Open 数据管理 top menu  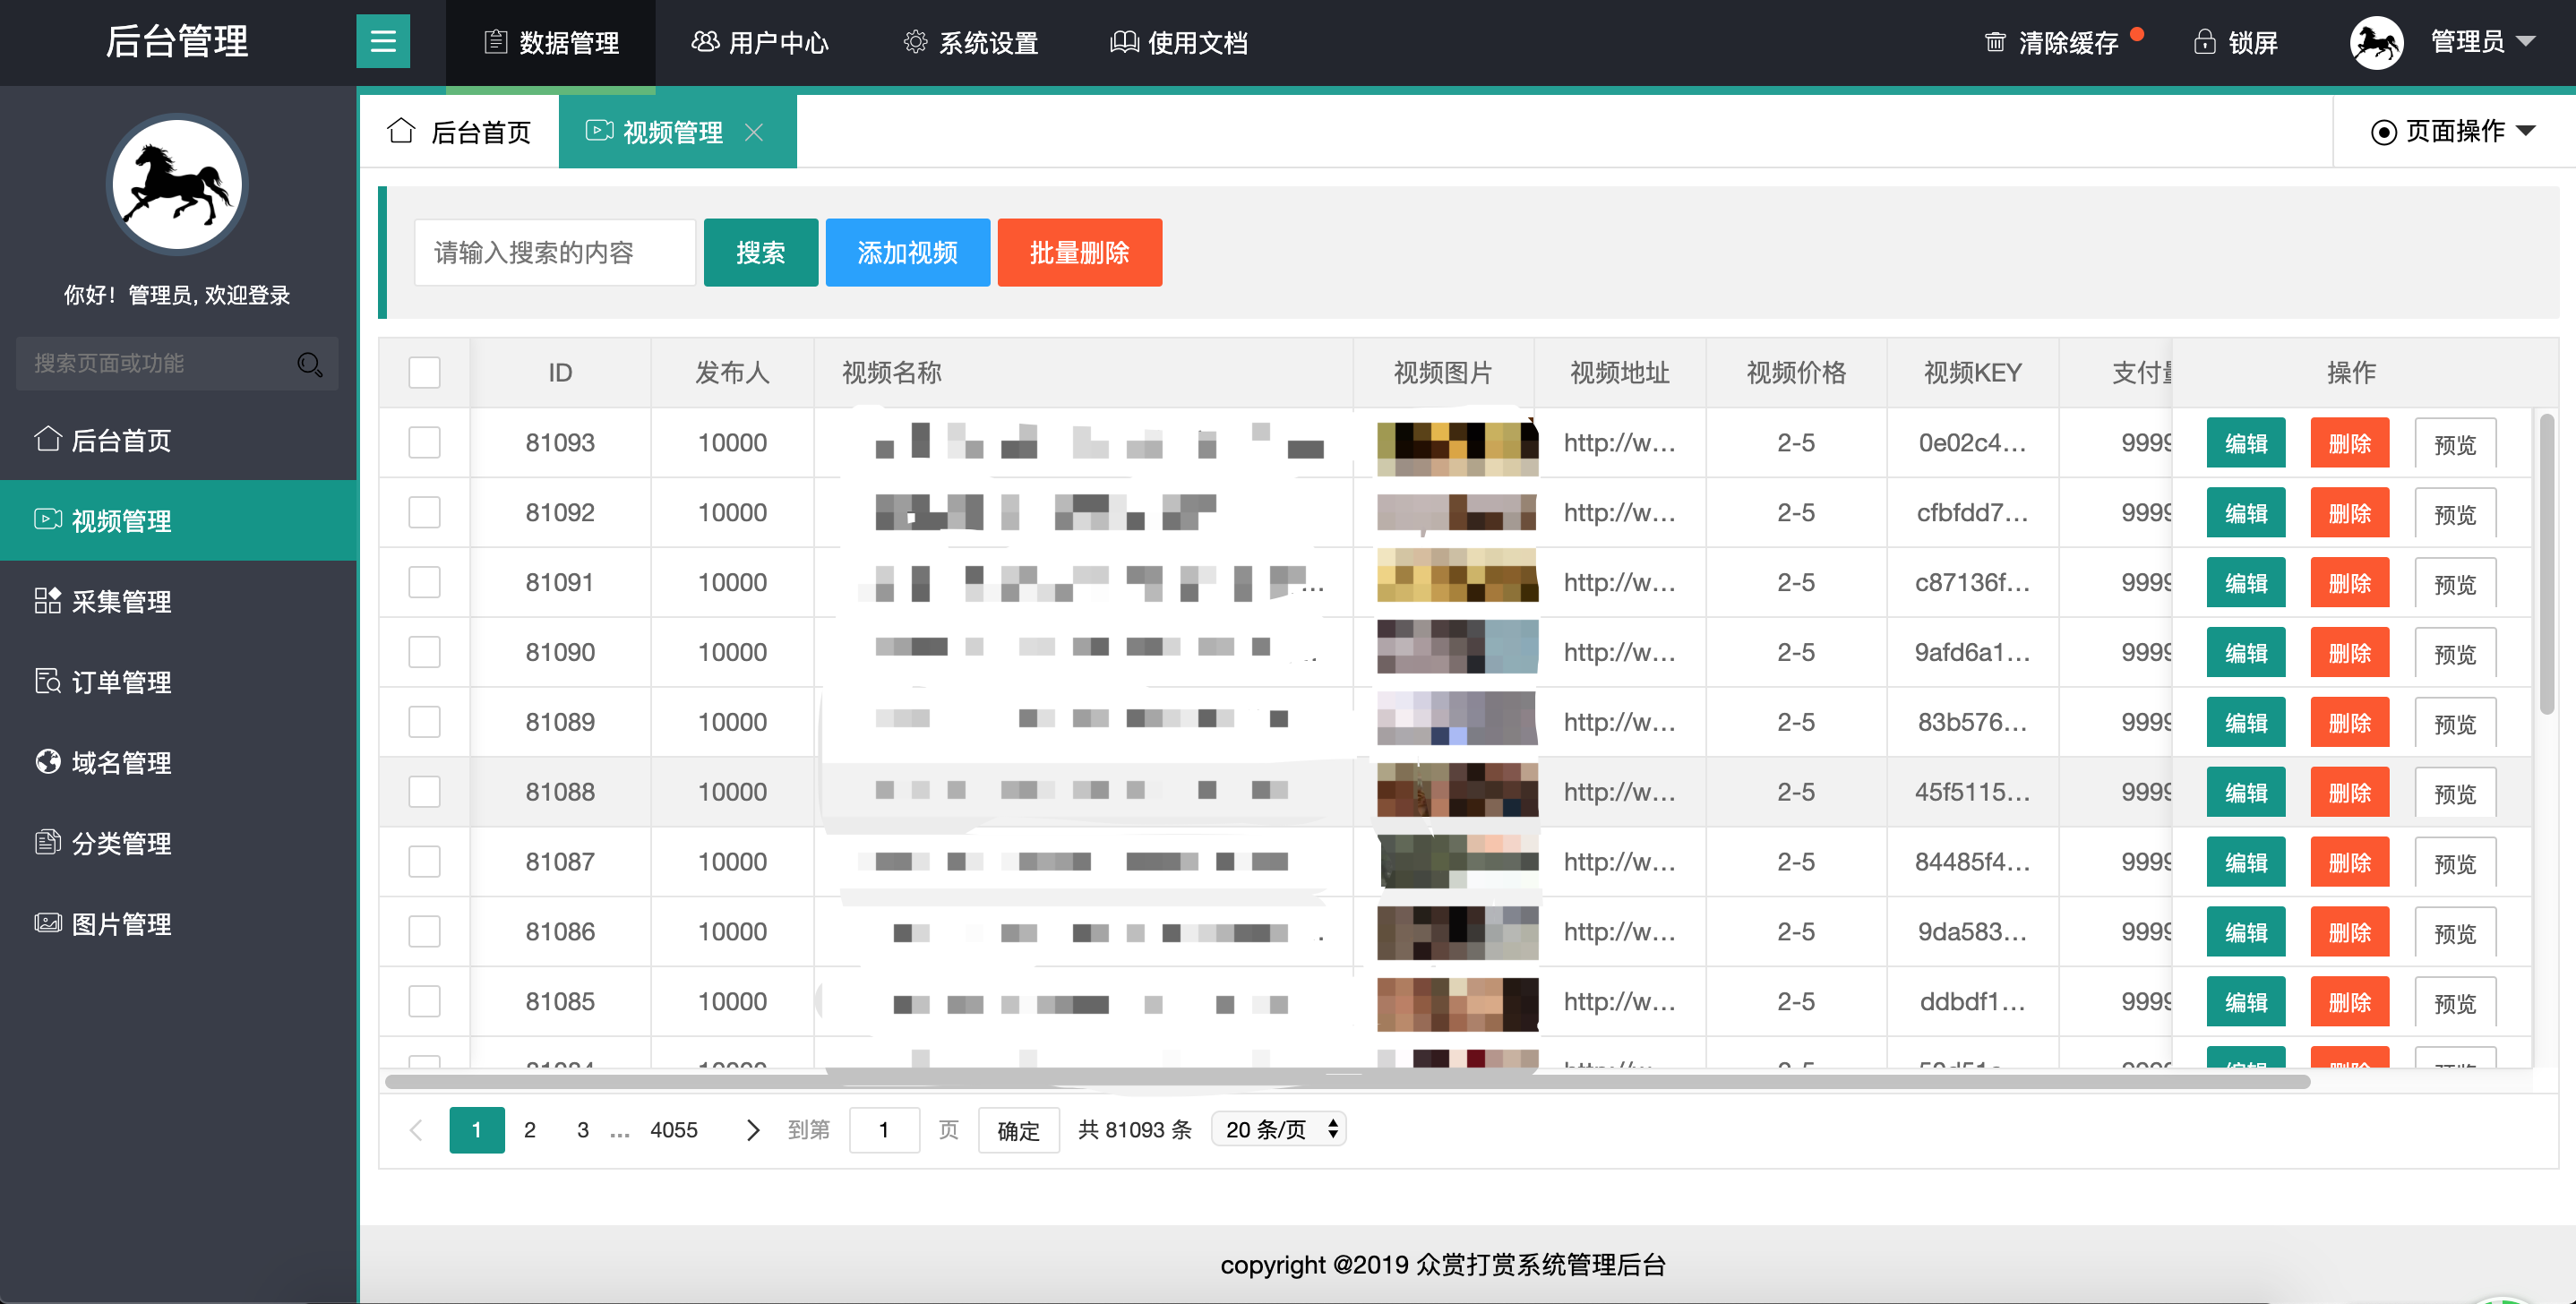[551, 42]
